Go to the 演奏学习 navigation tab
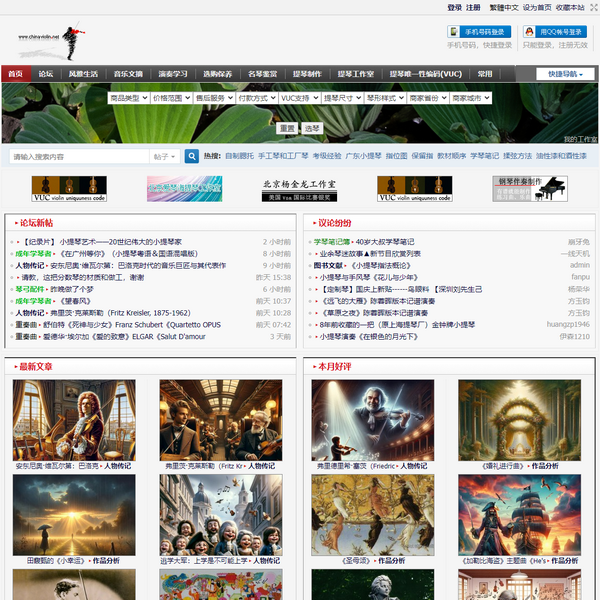Viewport: 600px width, 600px height. [x=172, y=74]
